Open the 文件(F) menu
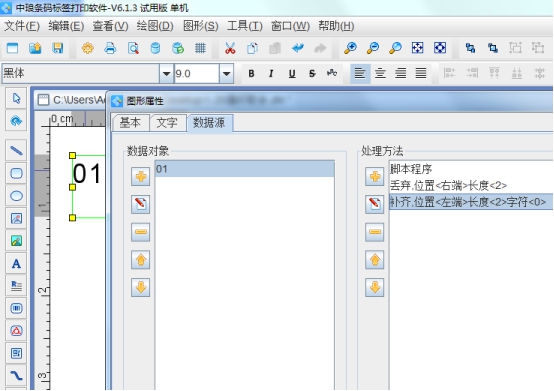 [x=22, y=26]
